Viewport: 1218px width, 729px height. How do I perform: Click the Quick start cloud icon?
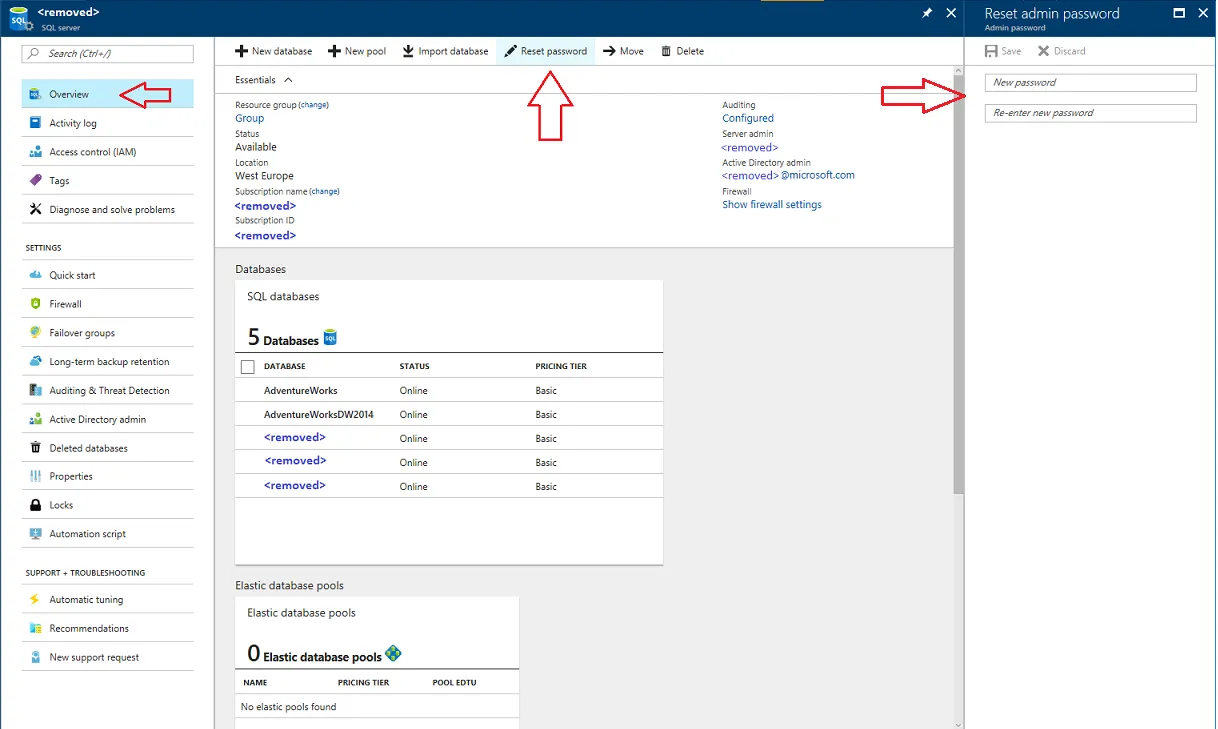36,275
